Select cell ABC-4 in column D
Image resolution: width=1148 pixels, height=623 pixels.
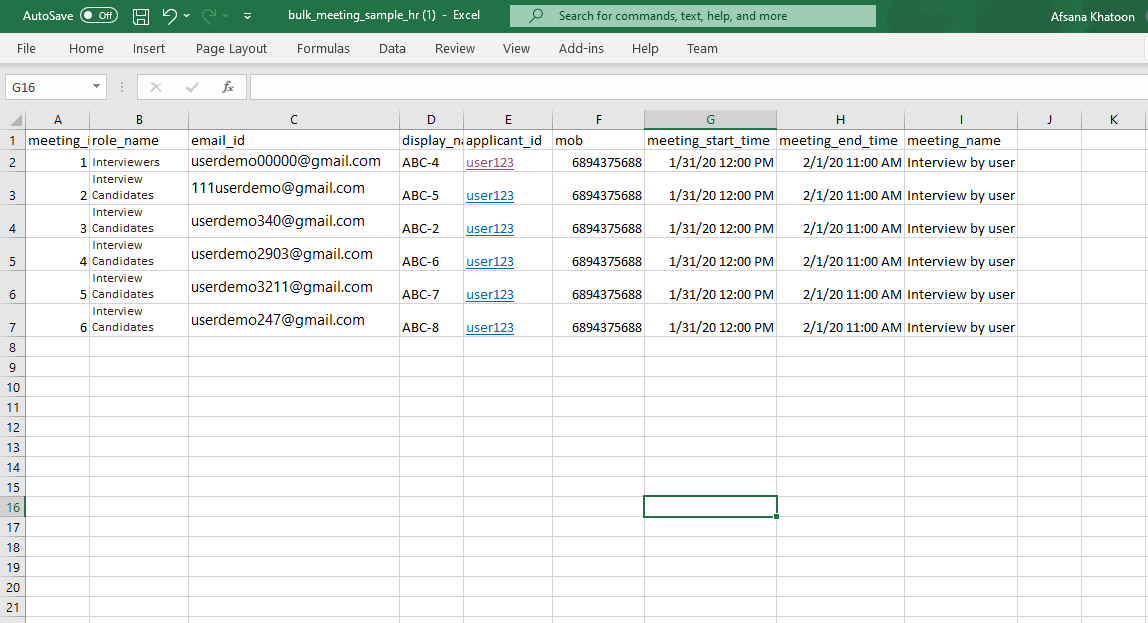[x=430, y=162]
